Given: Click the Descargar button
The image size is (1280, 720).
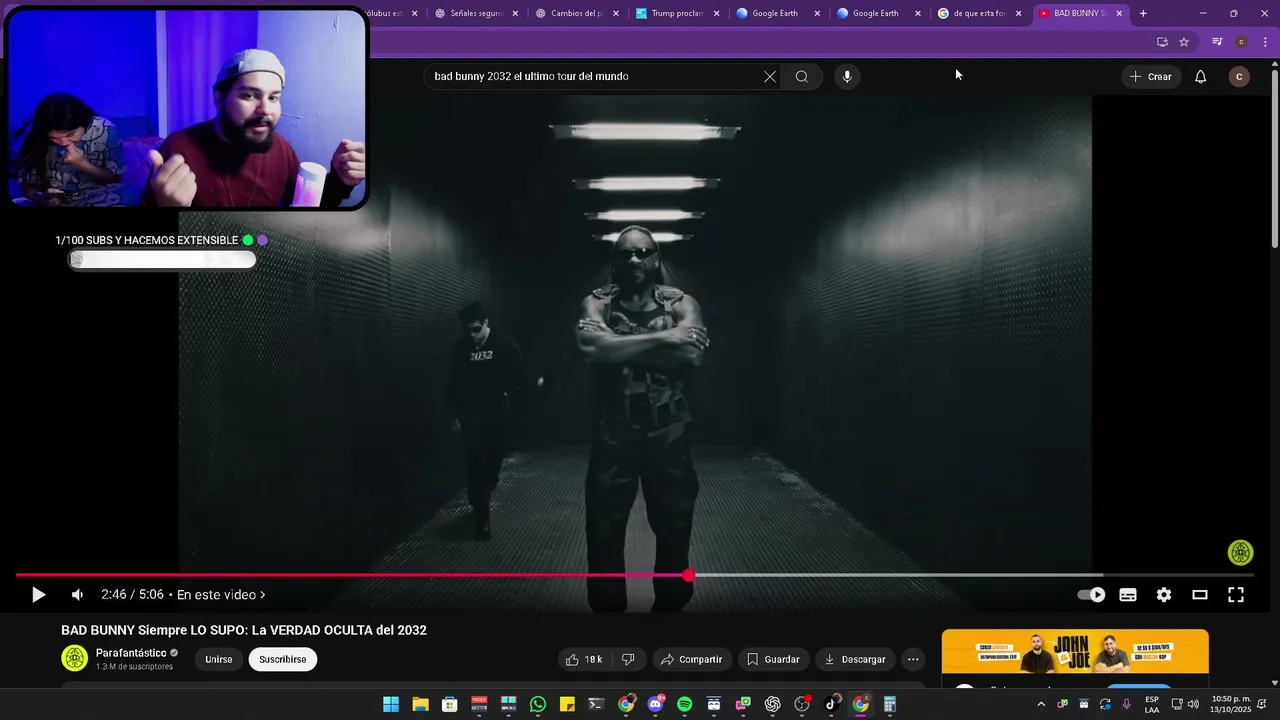Looking at the screenshot, I should (855, 660).
